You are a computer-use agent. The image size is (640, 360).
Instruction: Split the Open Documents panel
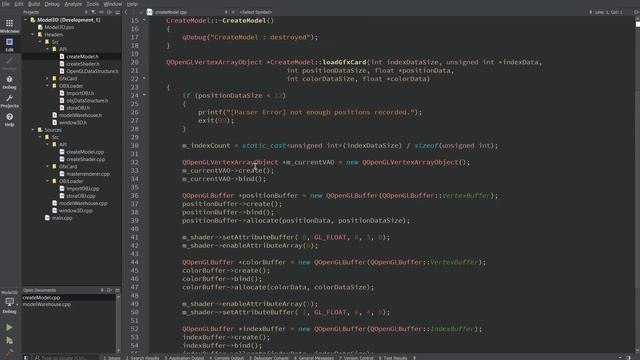[x=109, y=290]
